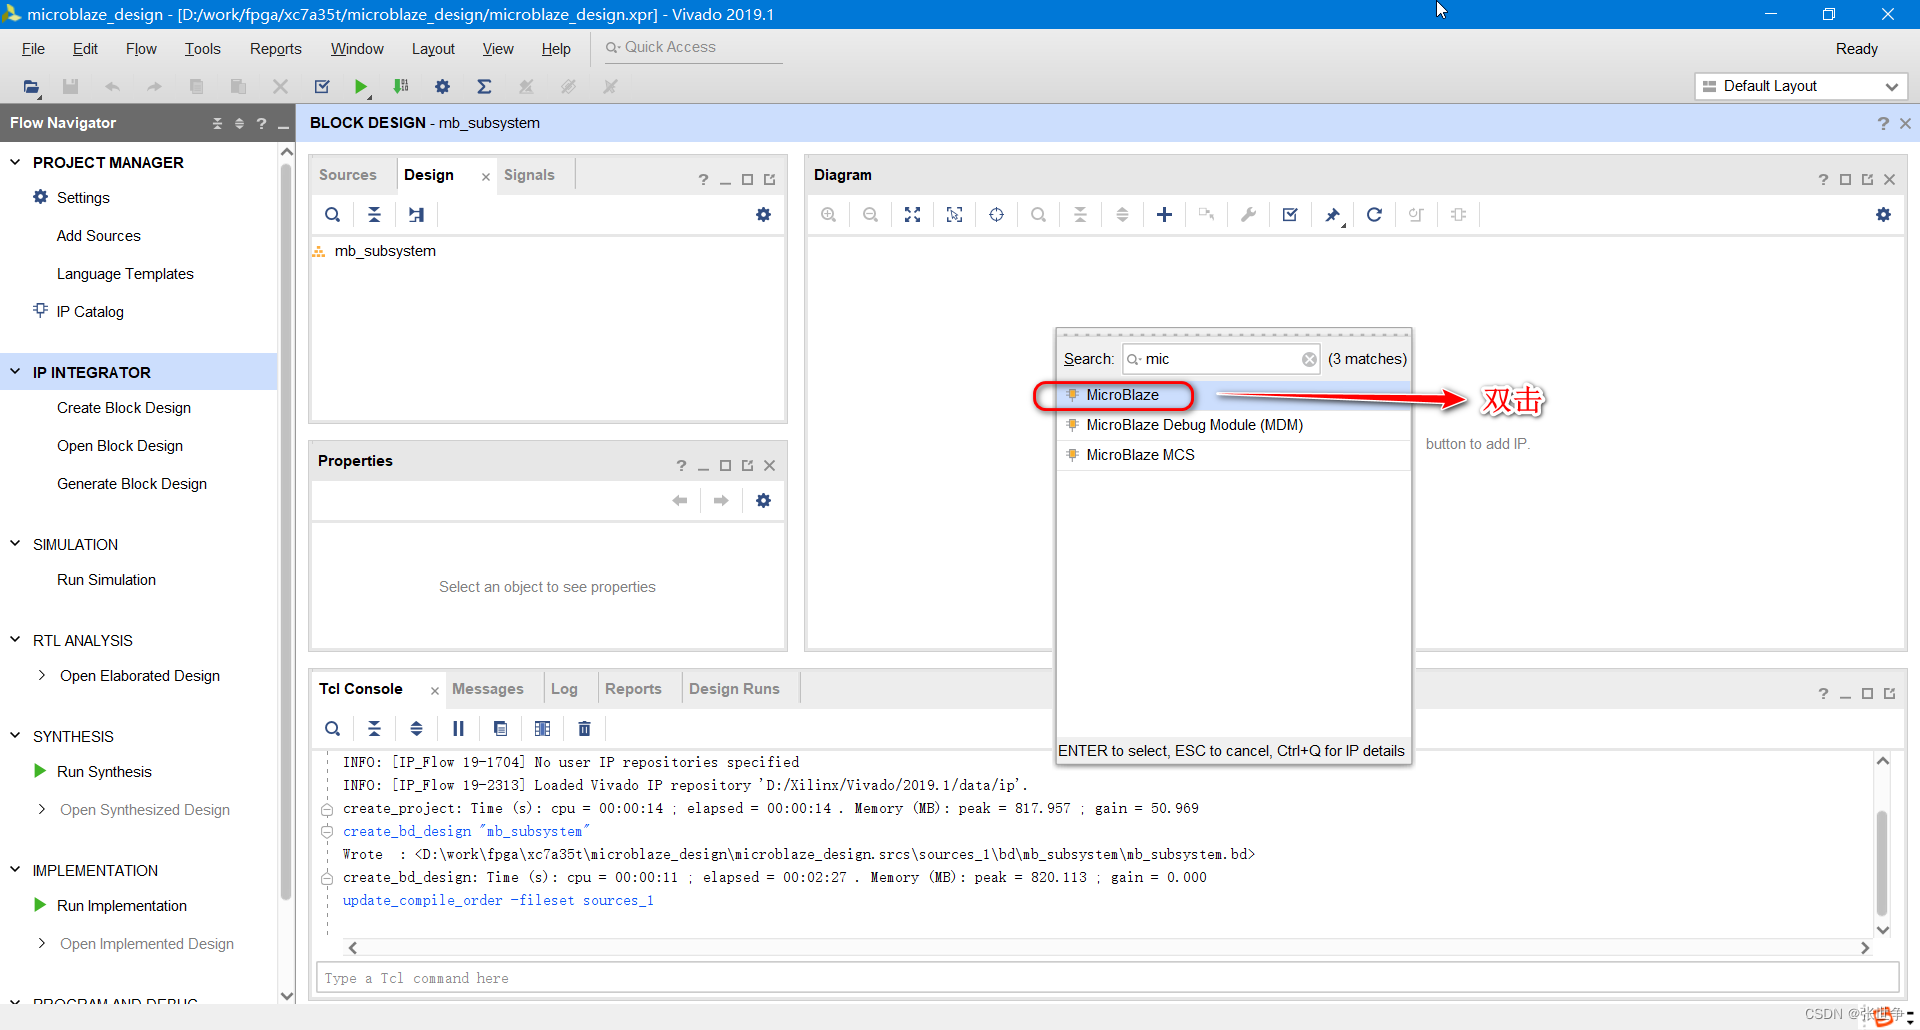
Task: Open the File menu
Action: (x=33, y=49)
